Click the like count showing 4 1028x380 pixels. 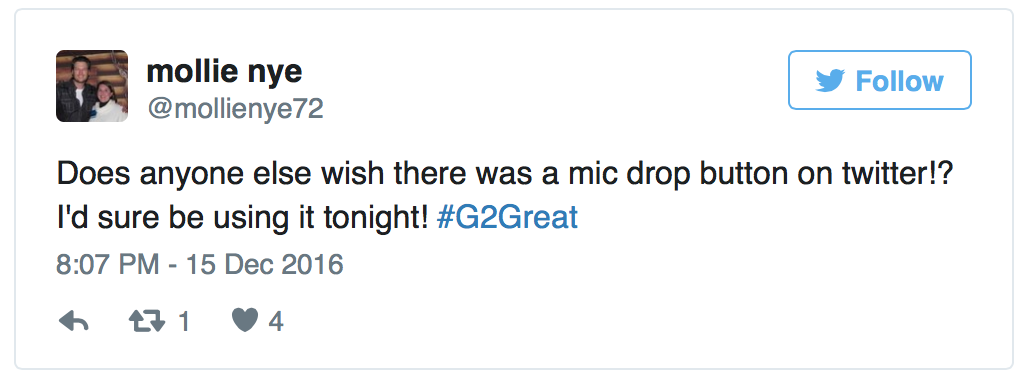click(x=276, y=322)
